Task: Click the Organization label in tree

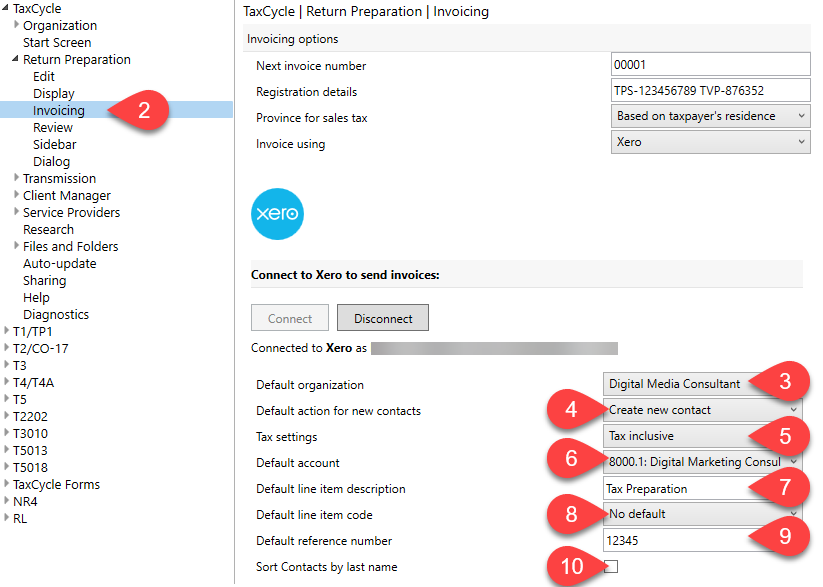Action: pos(60,25)
